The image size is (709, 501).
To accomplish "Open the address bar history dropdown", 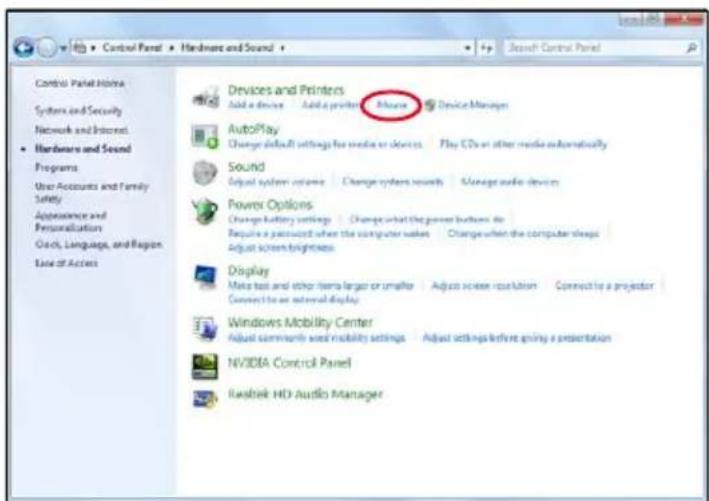I will pos(468,48).
